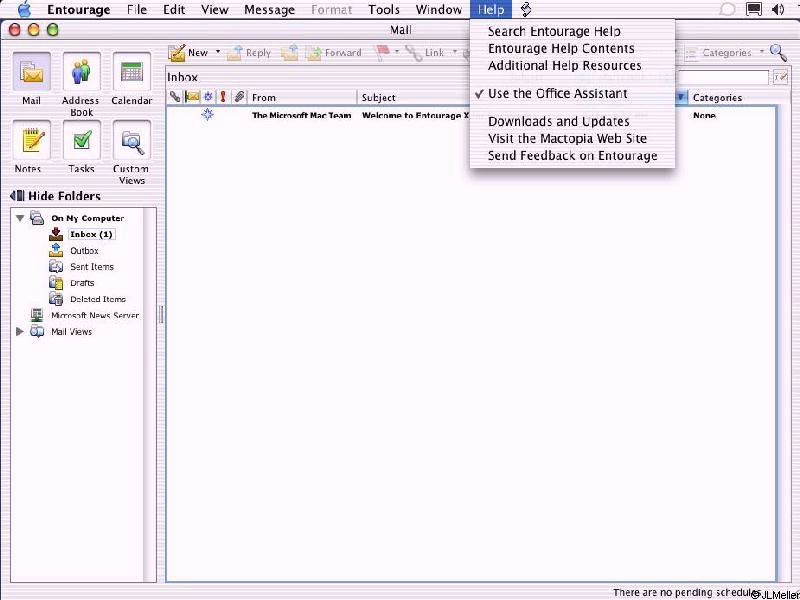Click the Categories toolbar icon
The image size is (800, 600).
691,53
